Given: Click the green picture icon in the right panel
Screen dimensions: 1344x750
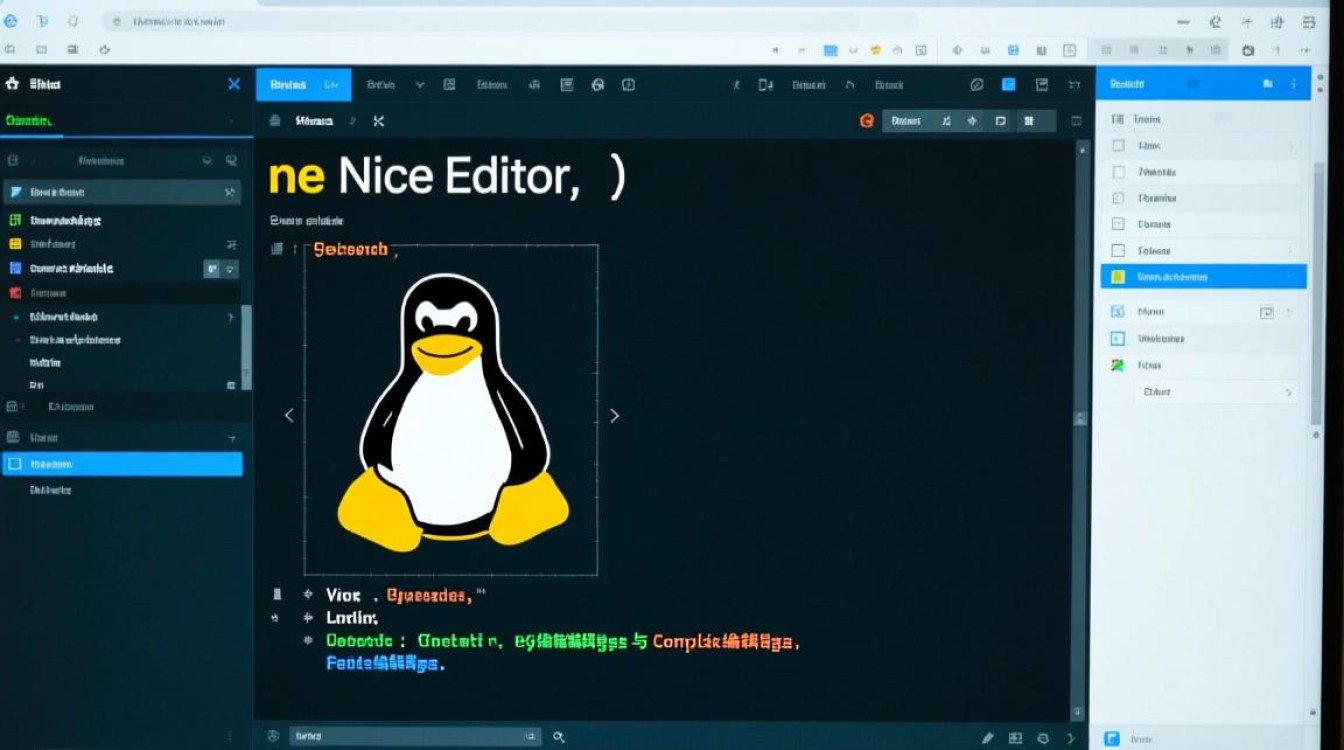Looking at the screenshot, I should point(1117,365).
